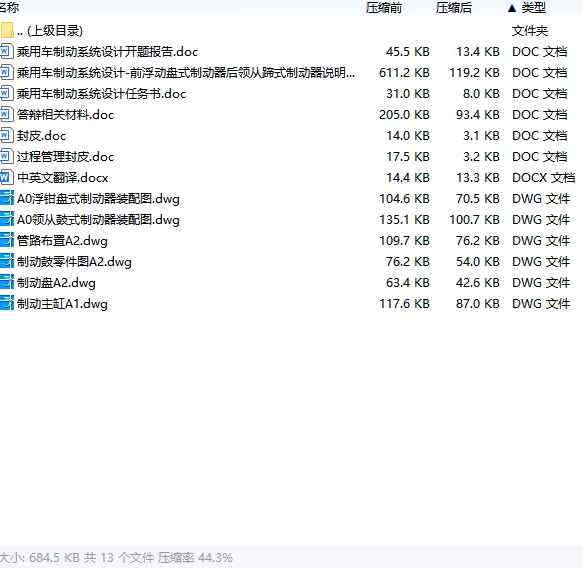This screenshot has height=568, width=583.
Task: Click the 119.2 KB compressed size value
Action: (x=474, y=72)
